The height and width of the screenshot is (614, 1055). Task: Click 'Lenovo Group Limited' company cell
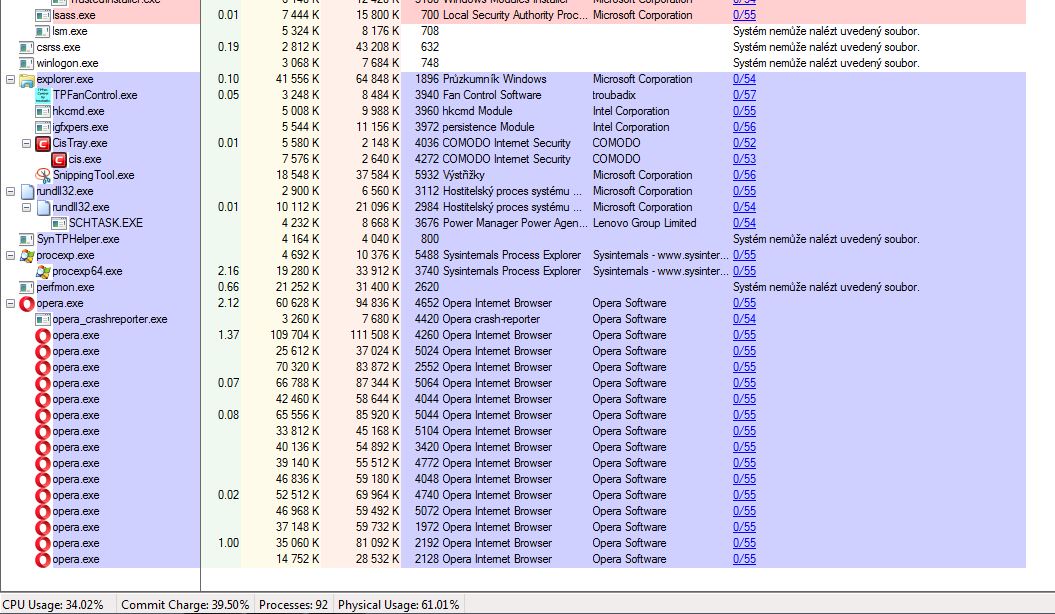645,223
